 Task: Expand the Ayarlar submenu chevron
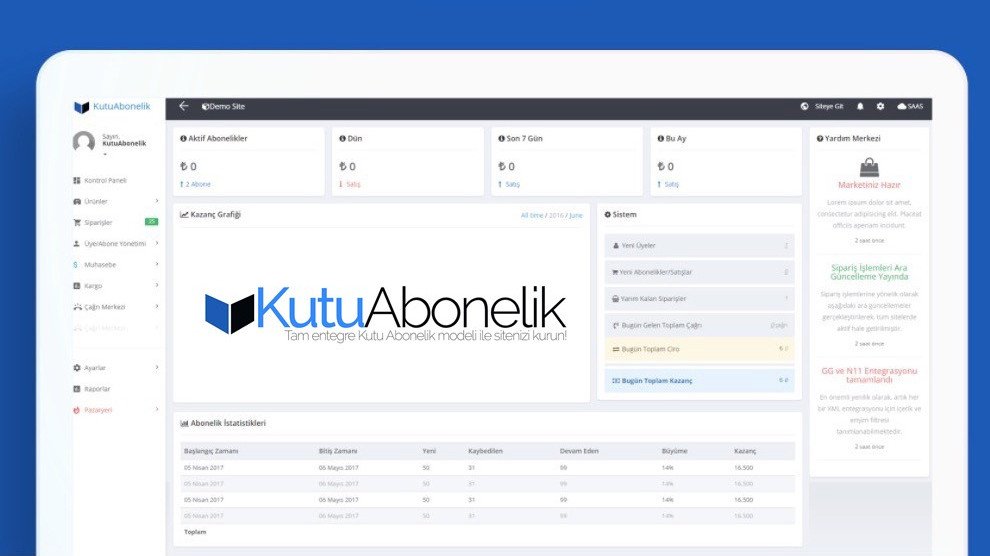(x=157, y=367)
